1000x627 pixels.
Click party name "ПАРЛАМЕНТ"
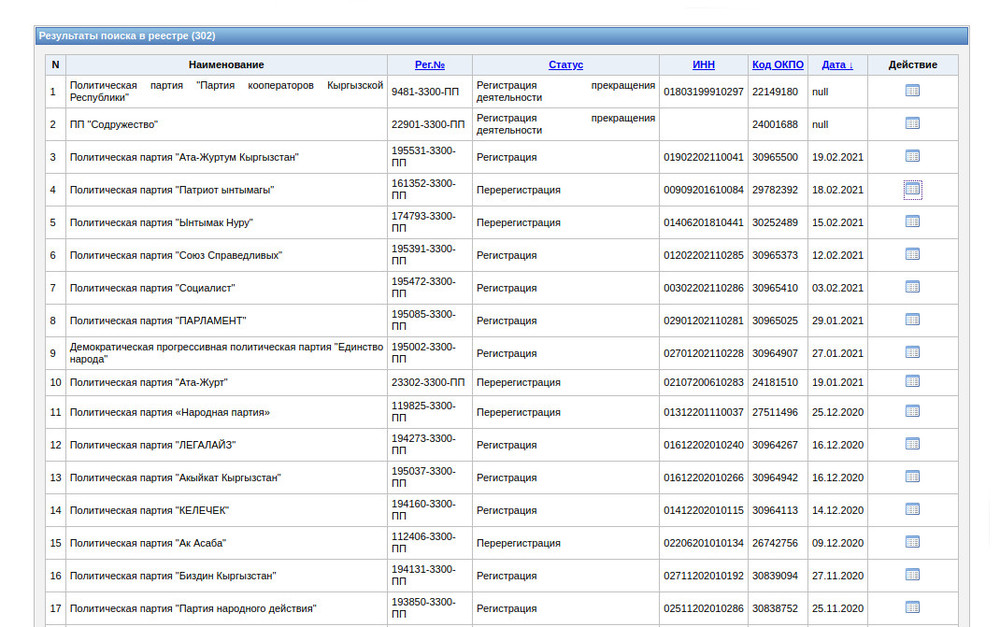[x=158, y=320]
